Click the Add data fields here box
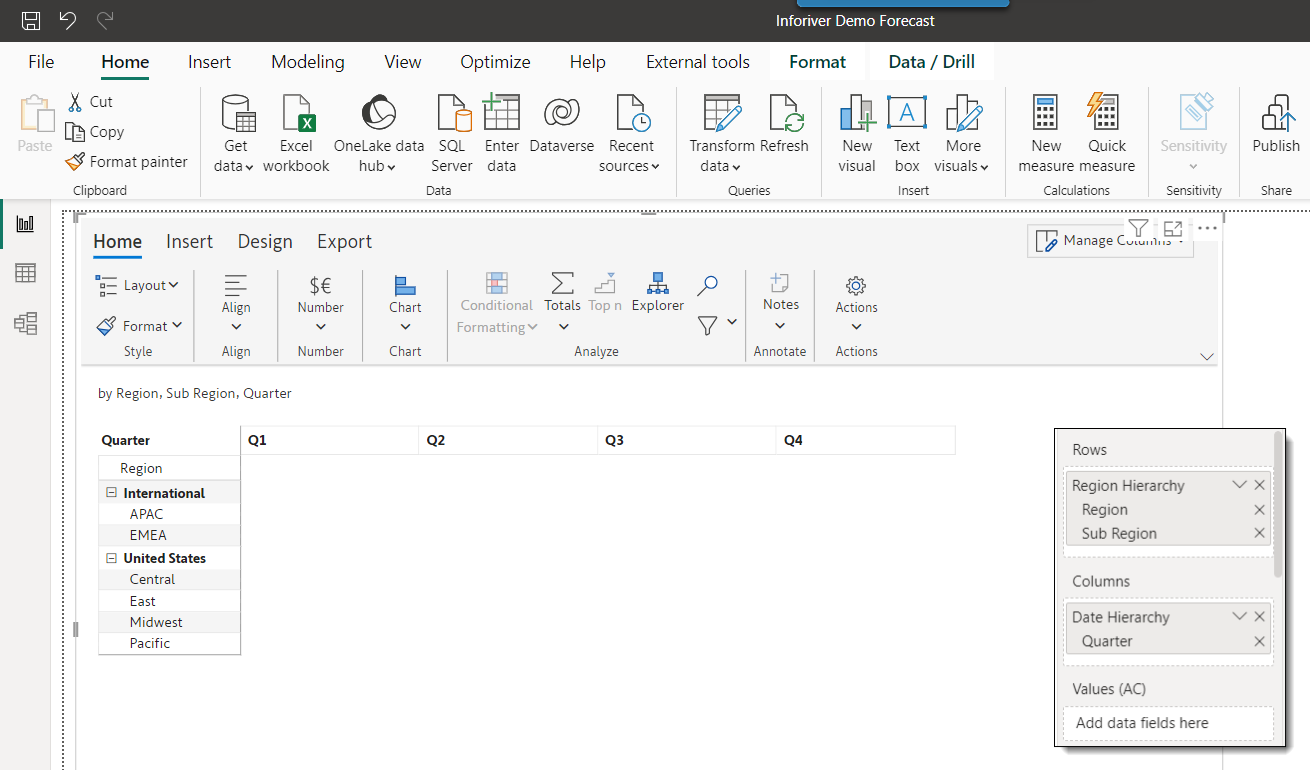The height and width of the screenshot is (770, 1310). coord(1167,723)
